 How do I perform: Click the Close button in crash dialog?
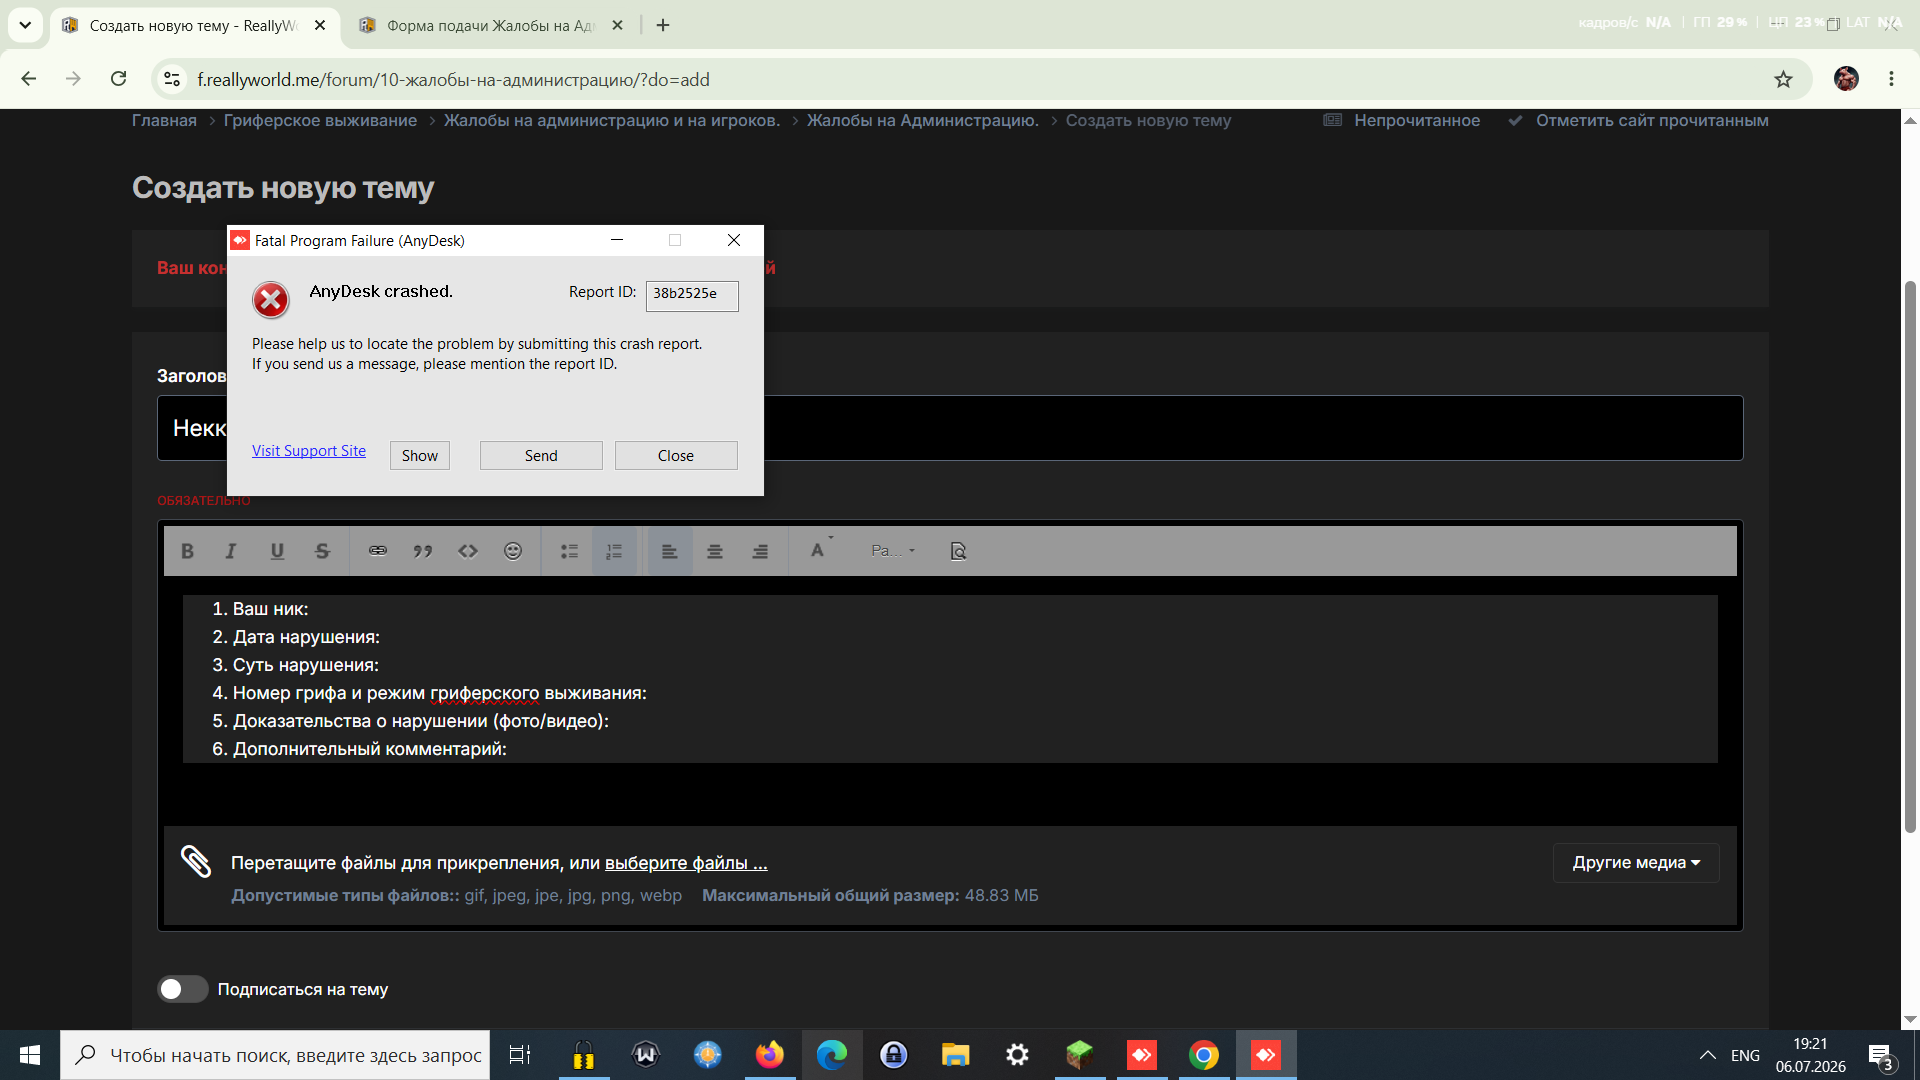point(676,455)
